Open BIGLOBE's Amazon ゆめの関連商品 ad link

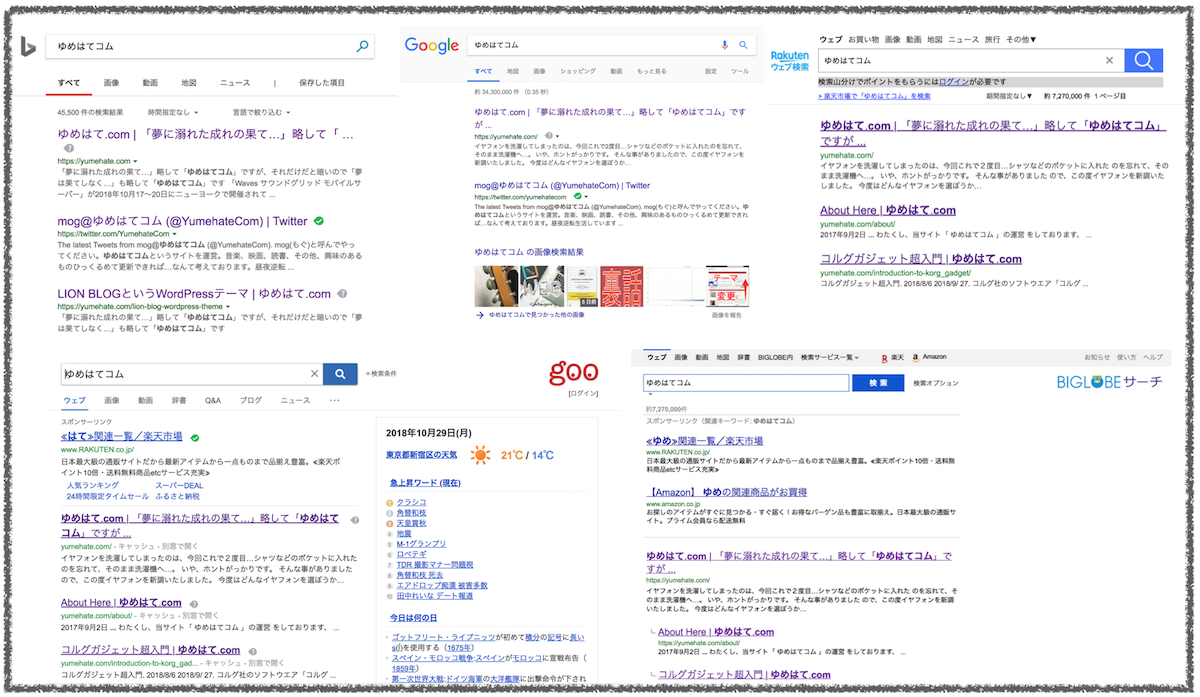727,493
